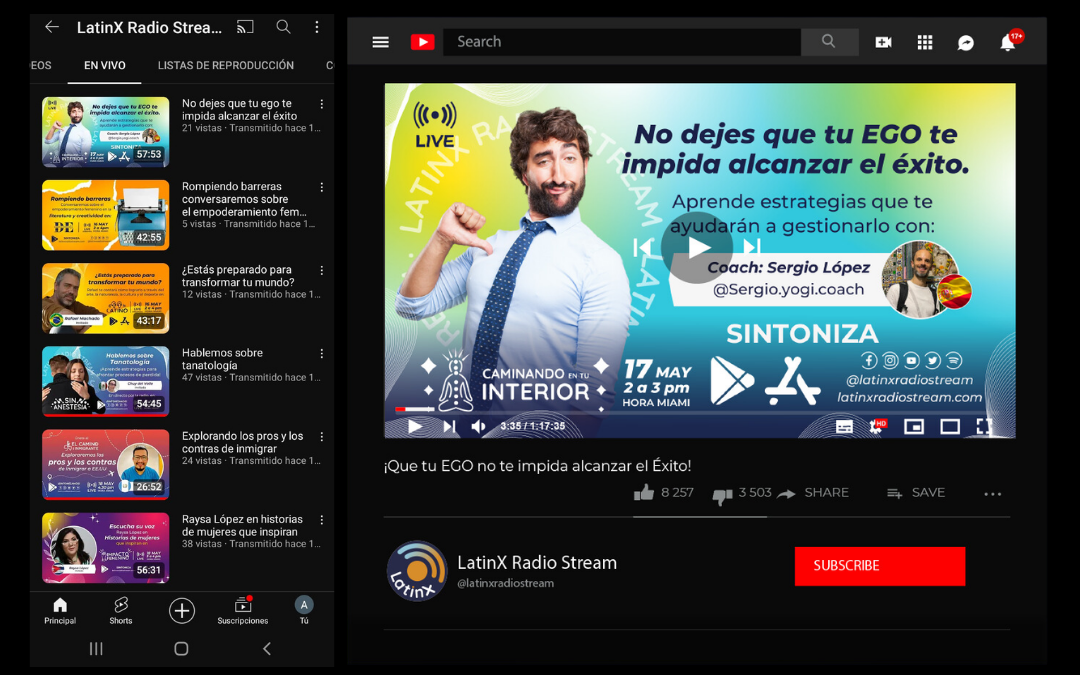Open Suscripciones in bottom bar
This screenshot has height=675, width=1080.
point(242,611)
